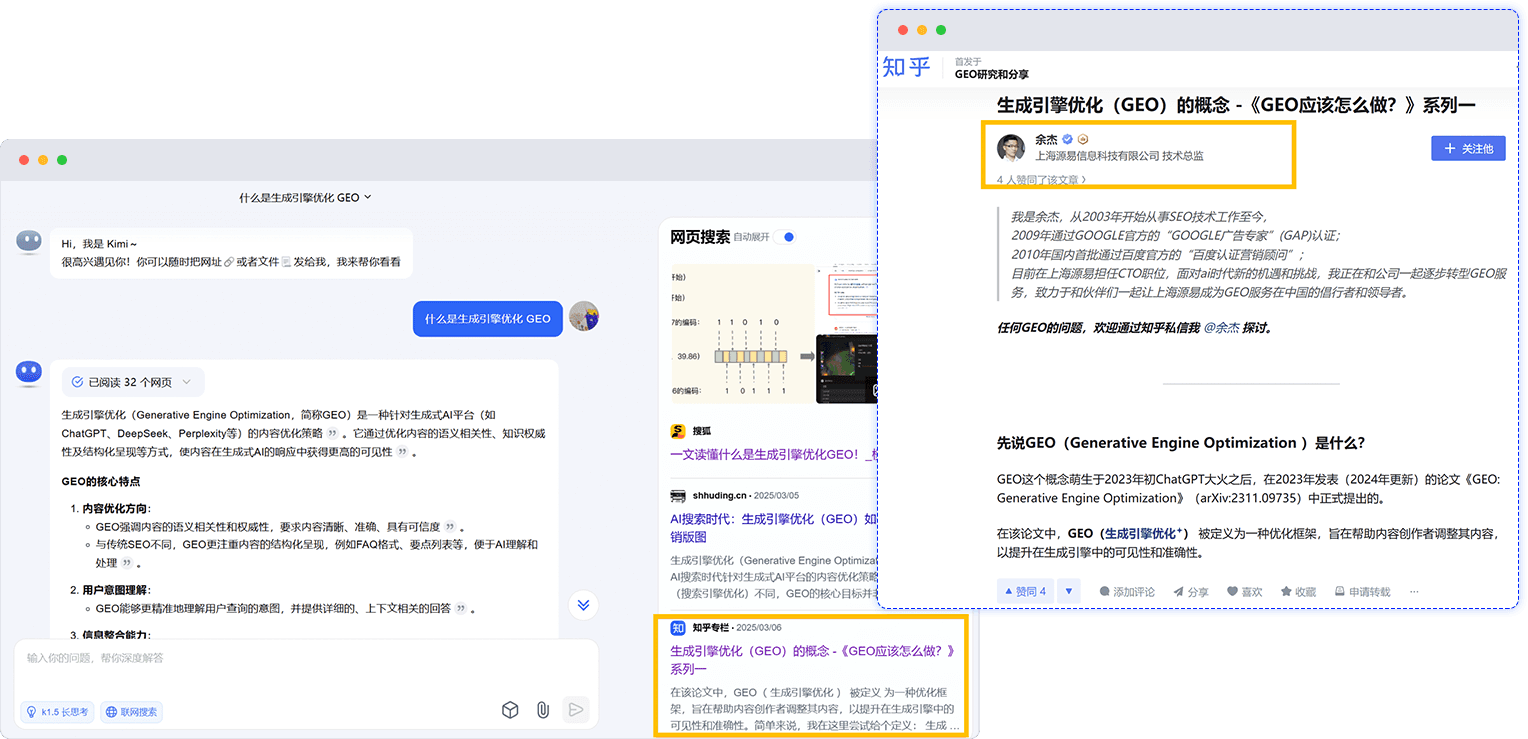Click the attachment paperclip icon in chat input
The width and height of the screenshot is (1528, 739).
point(543,710)
